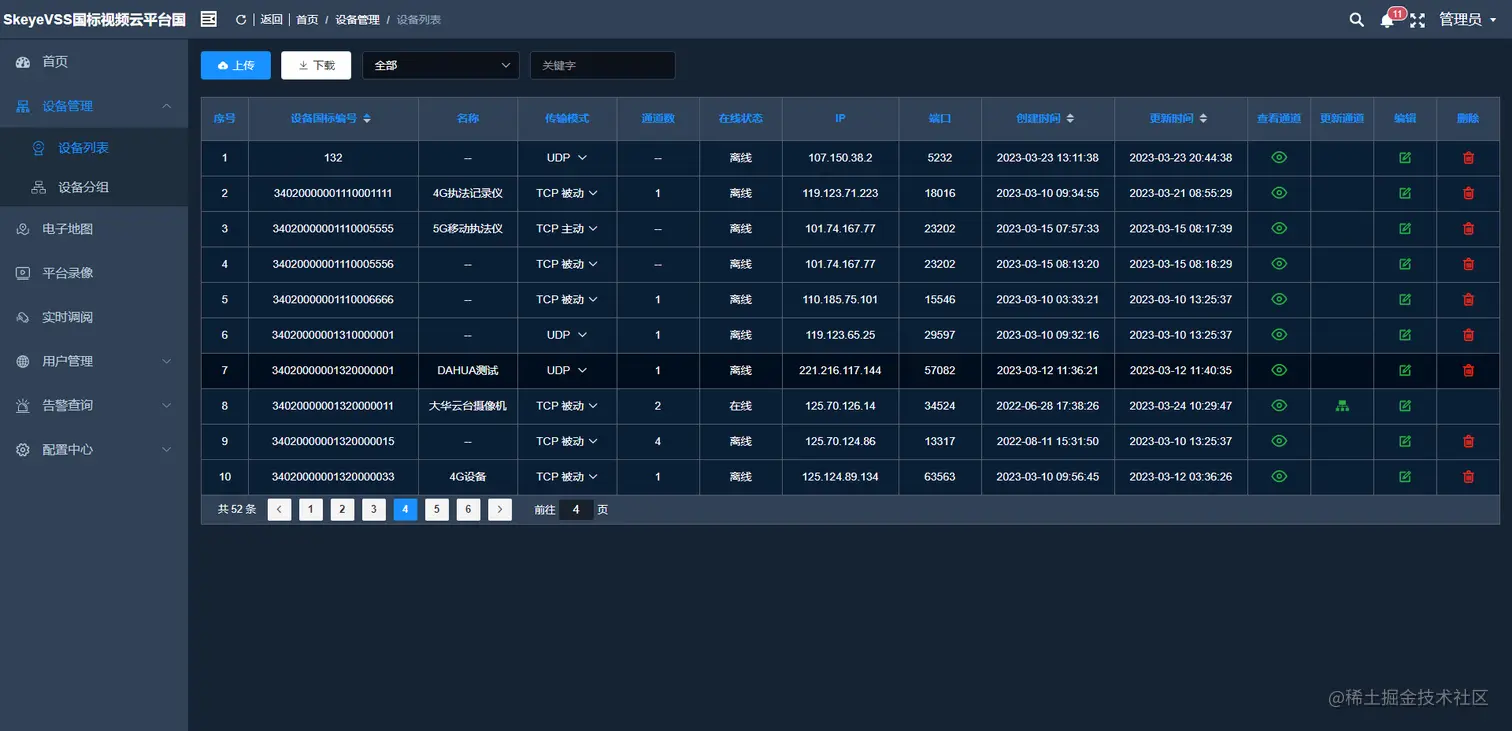Screen dimensions: 1512x731
Task: Delete the 4G设备 row
Action: pos(1468,476)
